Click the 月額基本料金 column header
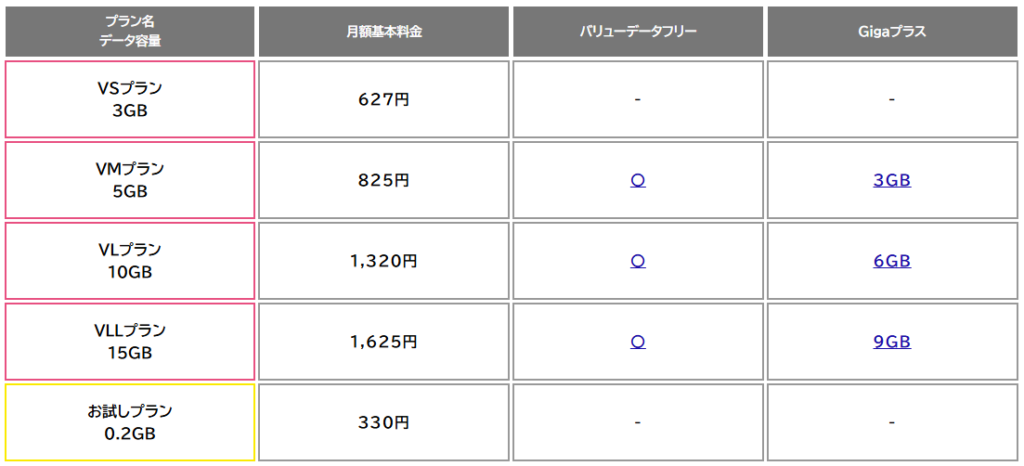Image resolution: width=1024 pixels, height=466 pixels. click(x=384, y=31)
